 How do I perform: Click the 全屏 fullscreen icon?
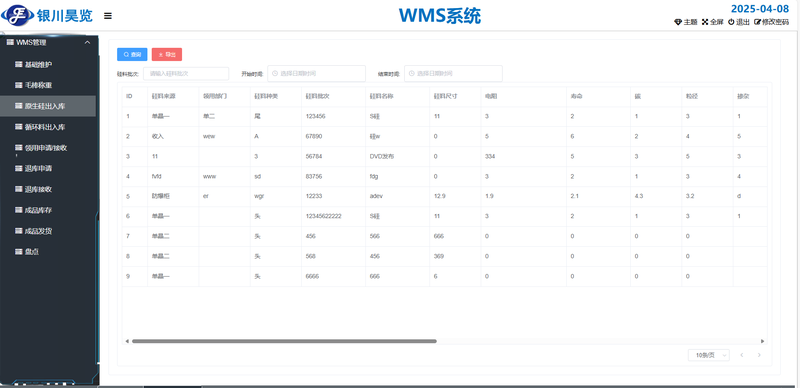pyautogui.click(x=705, y=22)
